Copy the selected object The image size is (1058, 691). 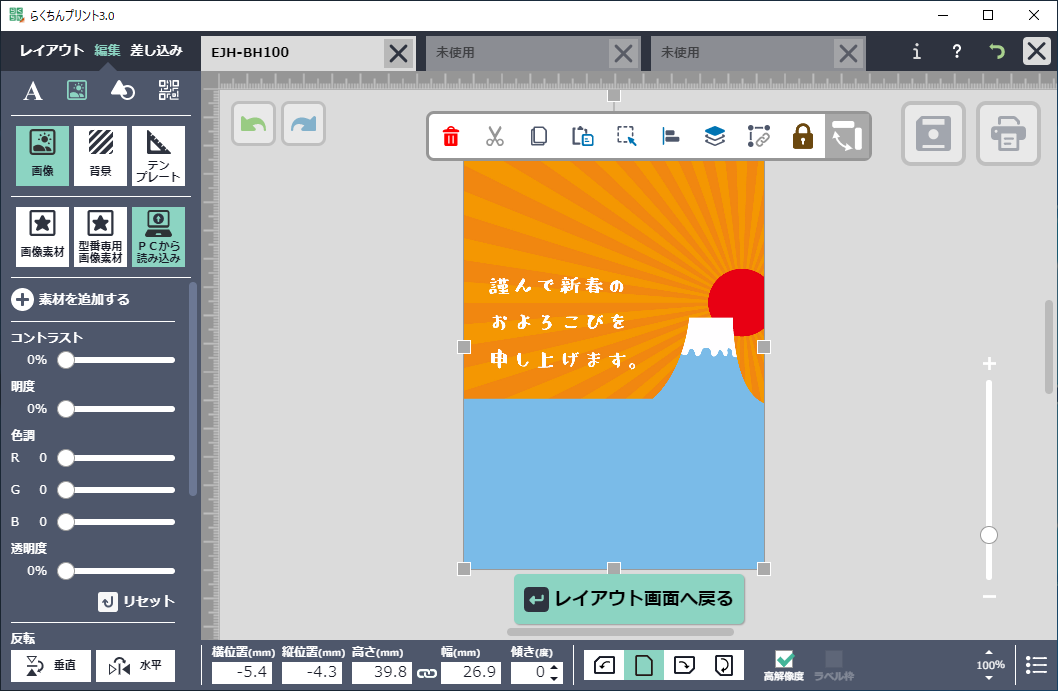tap(538, 136)
